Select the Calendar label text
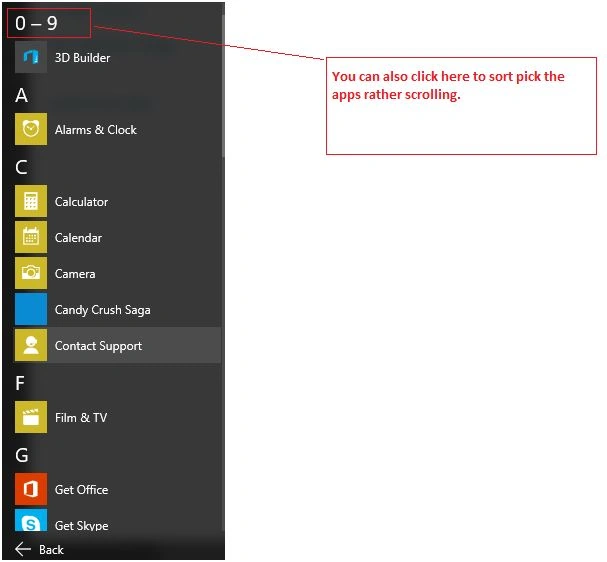 click(78, 238)
